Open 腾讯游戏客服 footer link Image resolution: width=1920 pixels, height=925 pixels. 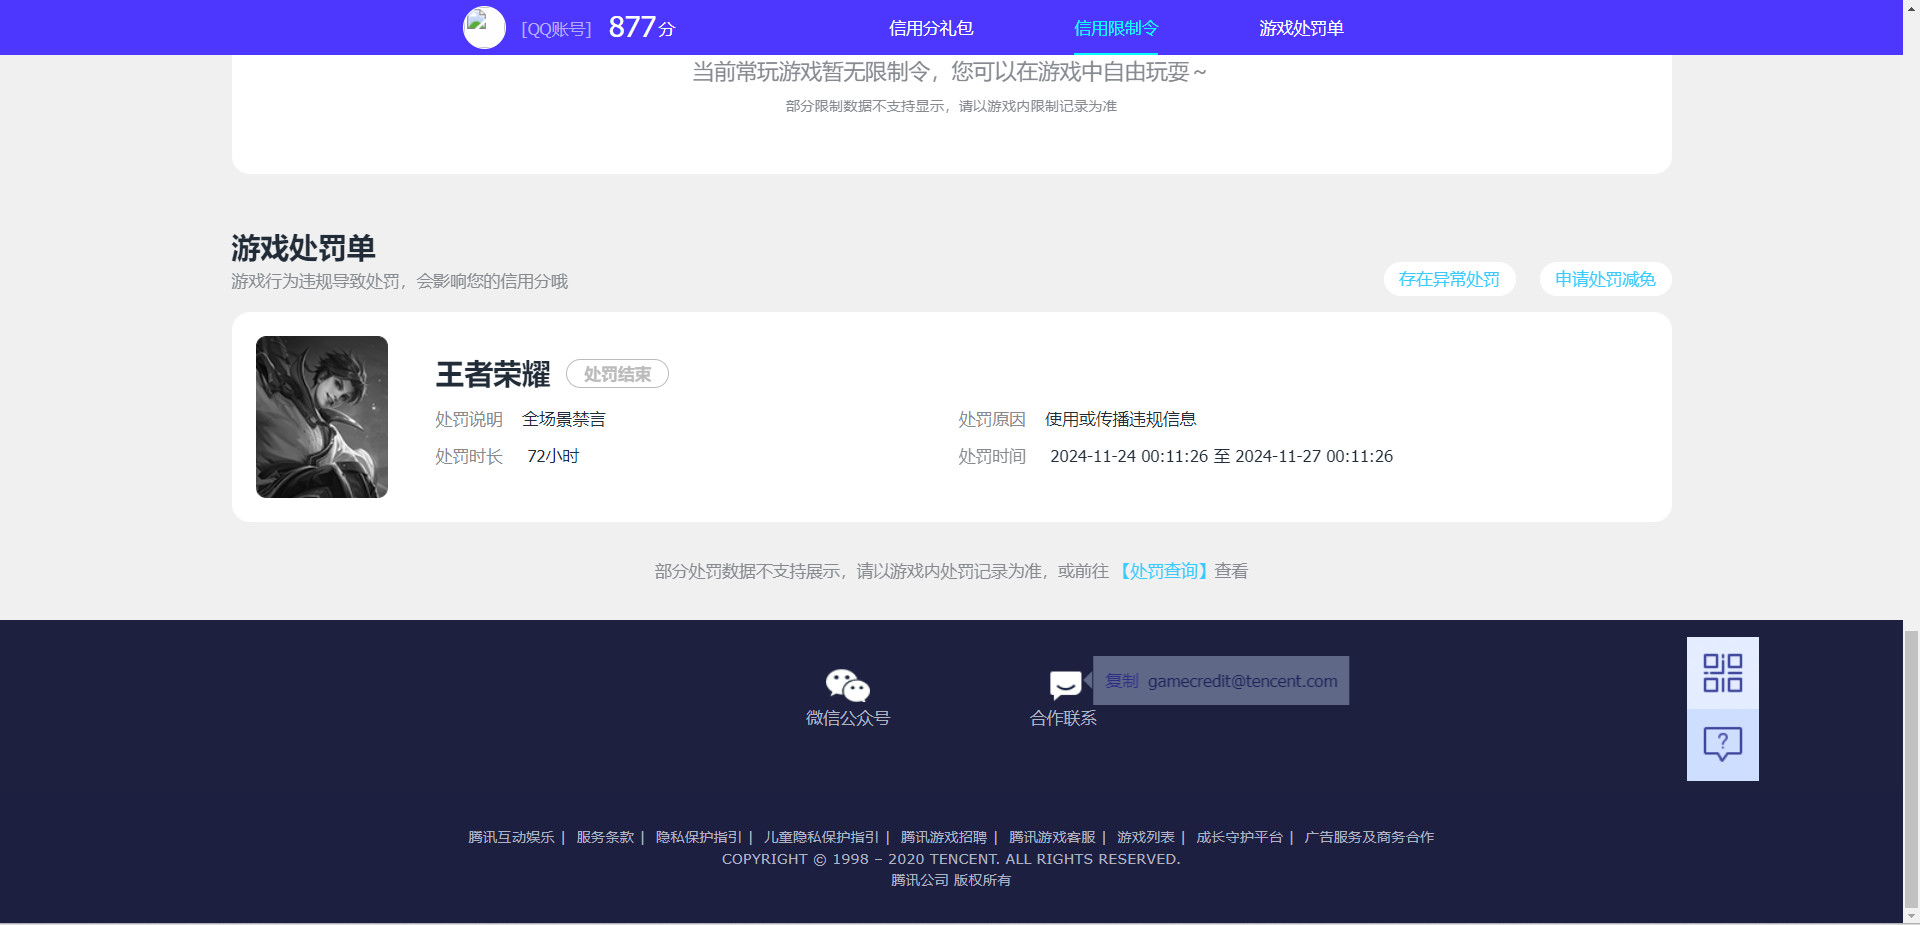pyautogui.click(x=1052, y=837)
